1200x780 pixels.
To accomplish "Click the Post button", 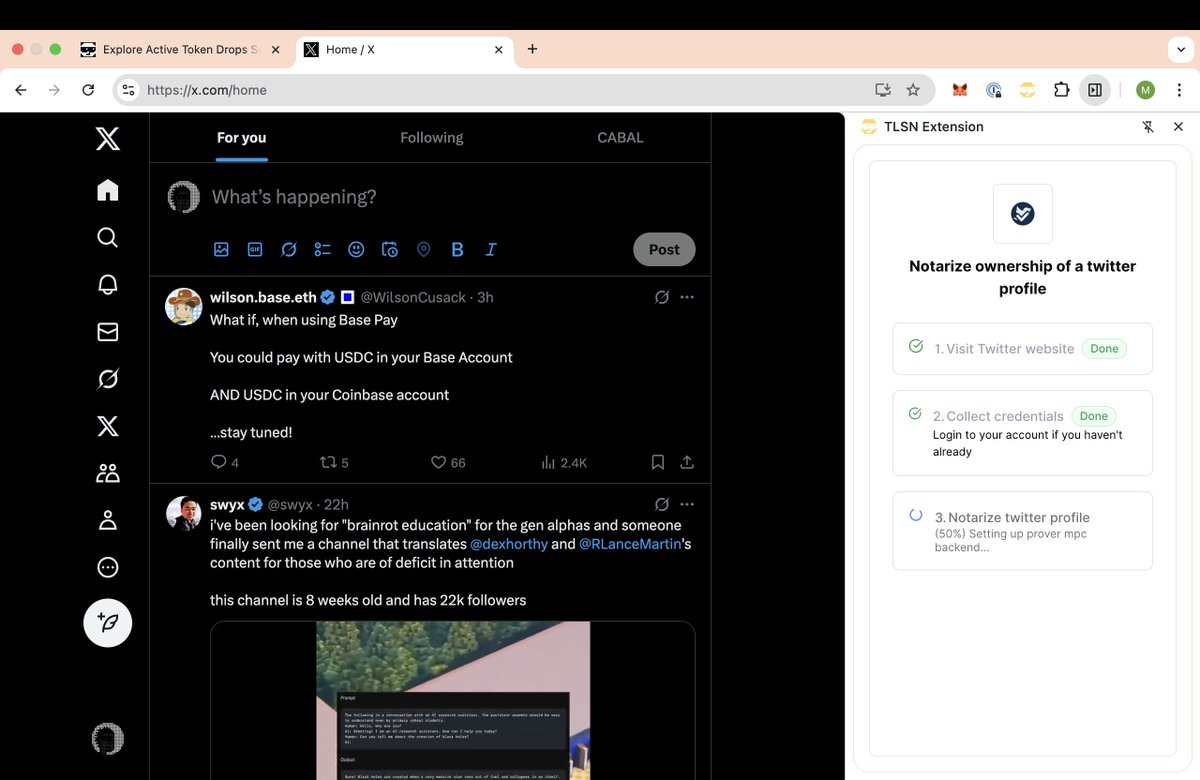I will pos(664,249).
